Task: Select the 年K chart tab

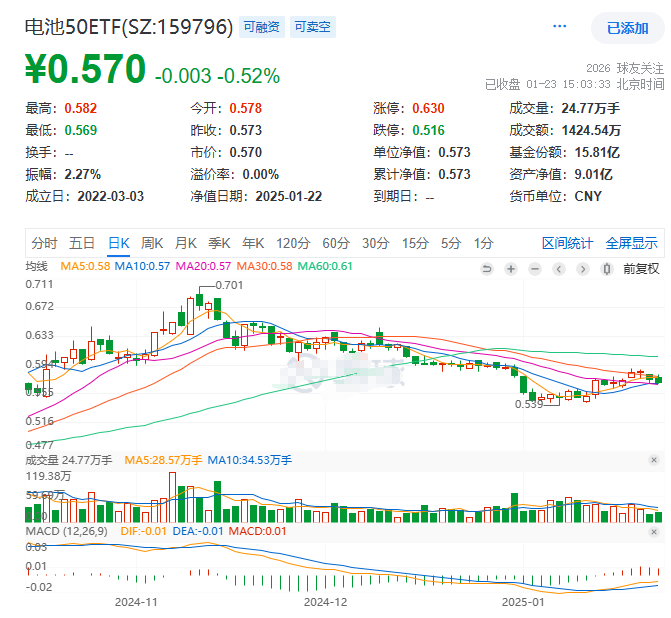Action: [x=253, y=243]
